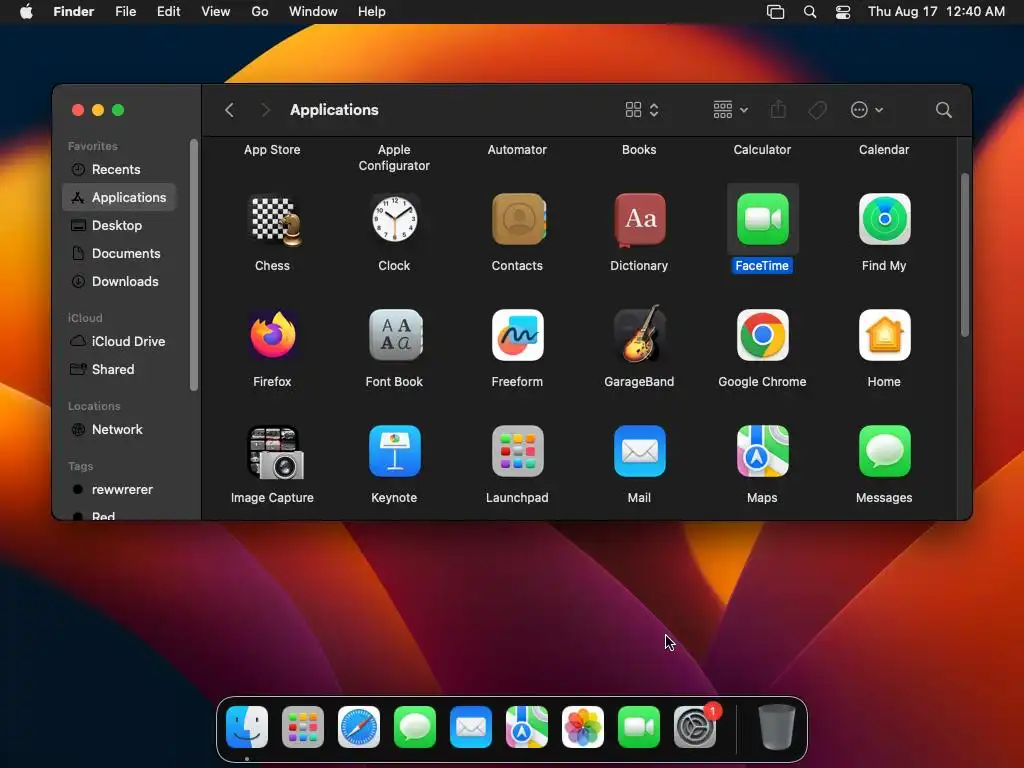Open FaceTime from the Dock
The height and width of the screenshot is (768, 1024).
coord(639,727)
